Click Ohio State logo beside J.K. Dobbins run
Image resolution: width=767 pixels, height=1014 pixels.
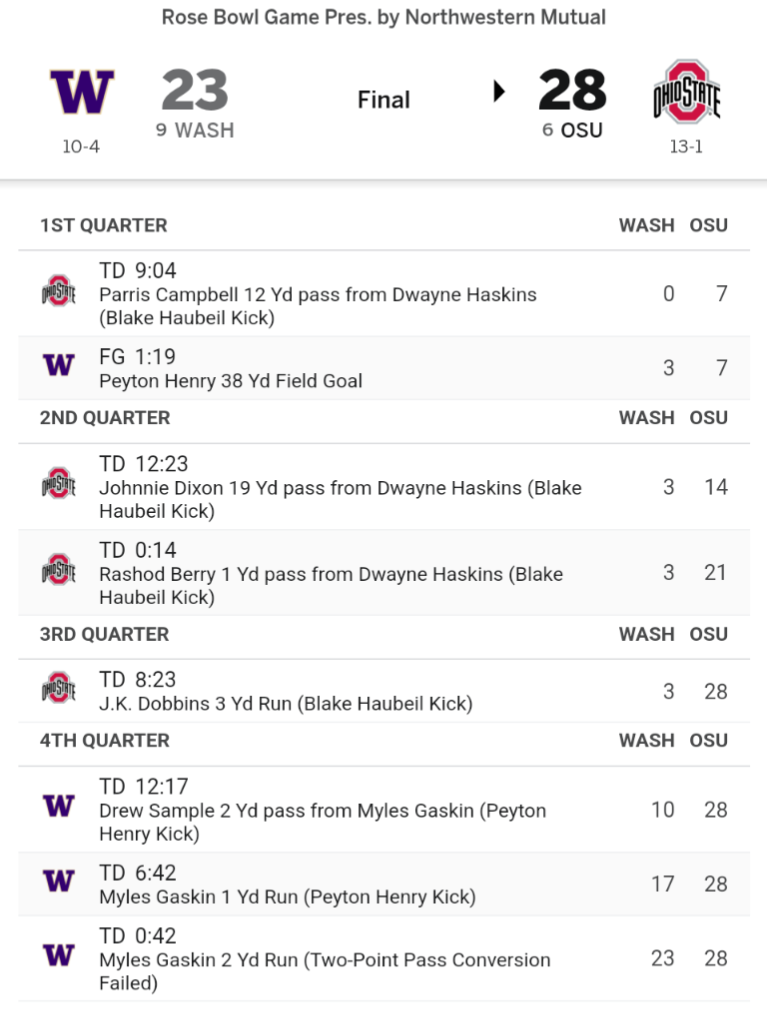(x=58, y=690)
